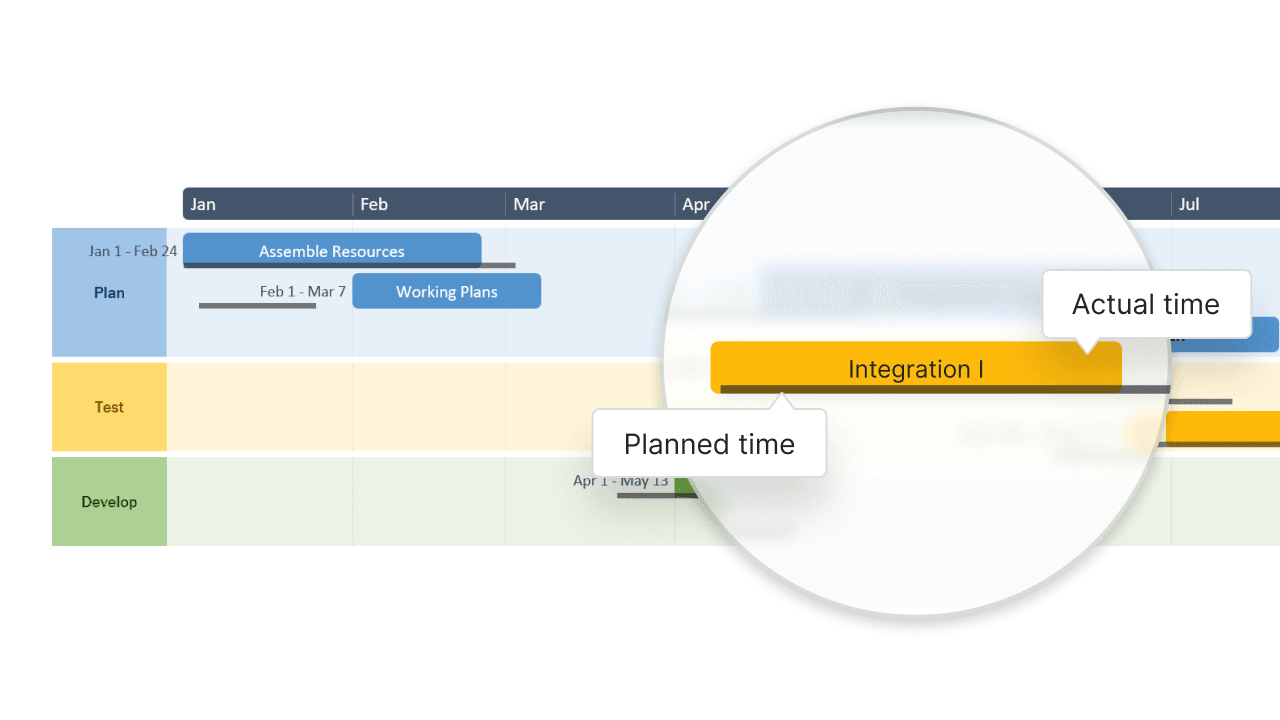This screenshot has width=1280, height=720.
Task: Click the Jul month header
Action: point(1189,204)
